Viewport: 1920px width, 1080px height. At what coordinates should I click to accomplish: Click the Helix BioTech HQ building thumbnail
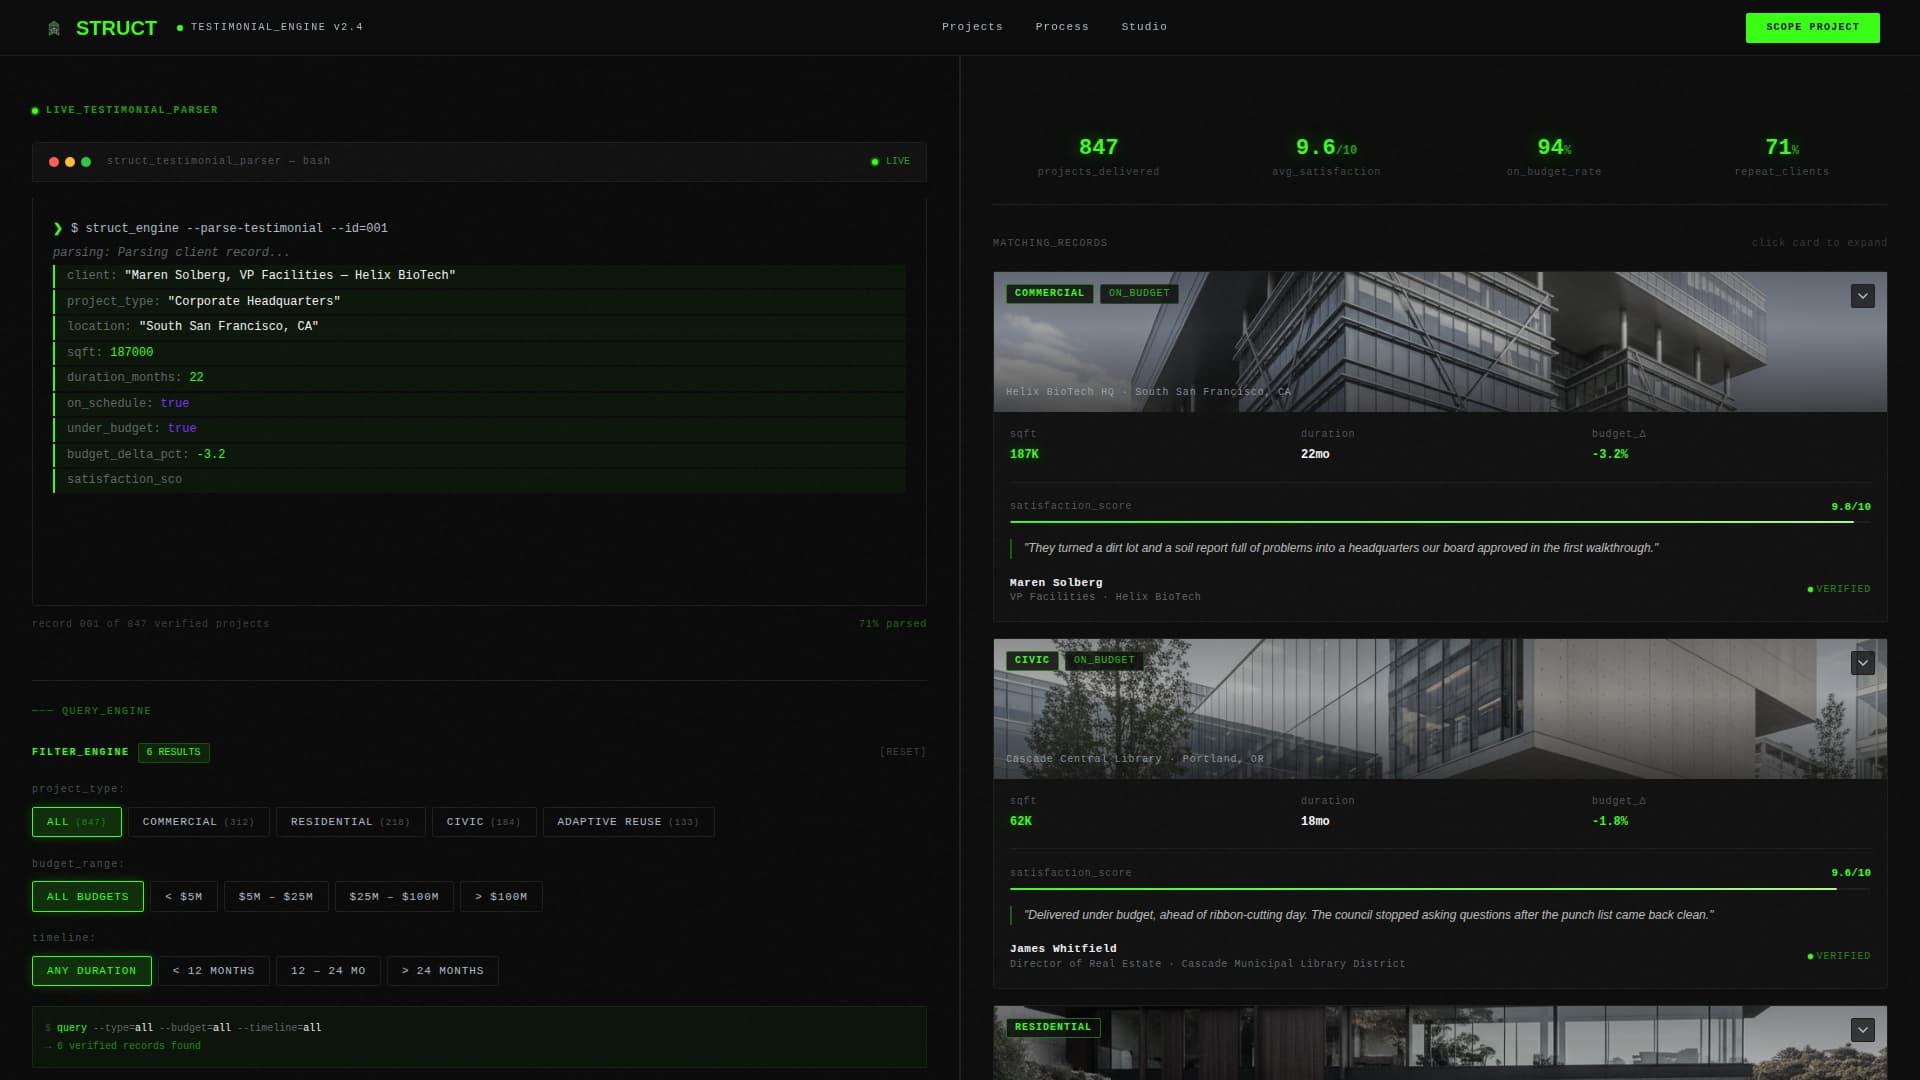[1440, 342]
